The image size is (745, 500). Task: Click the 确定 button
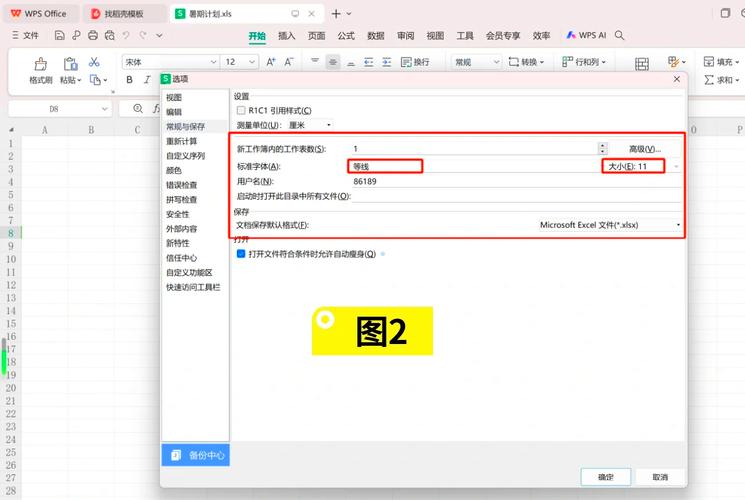tap(606, 477)
